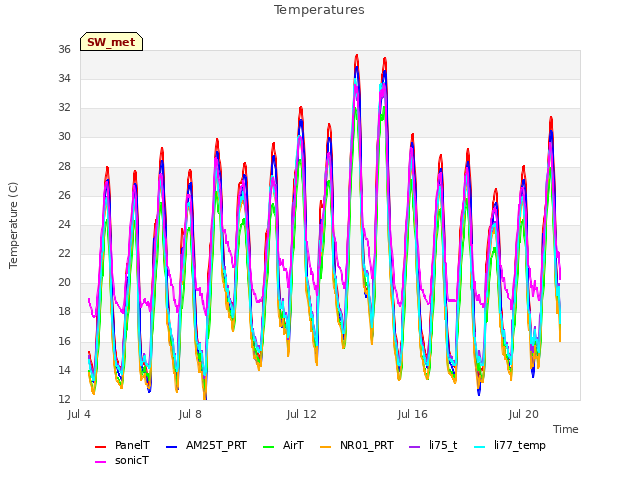Click the 34 y-axis tick label
Viewport: 640px width, 480px height.
point(64,78)
